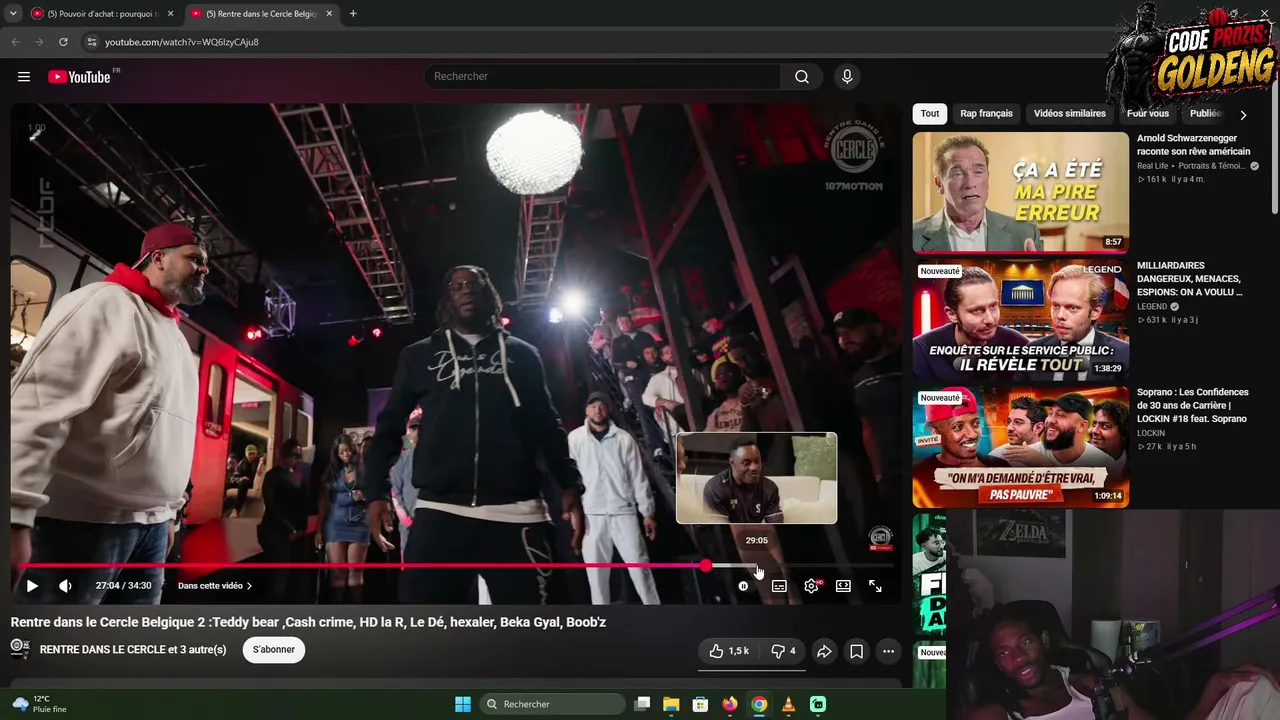This screenshot has height=720, width=1280.
Task: Start voice search with microphone icon
Action: [x=847, y=77]
